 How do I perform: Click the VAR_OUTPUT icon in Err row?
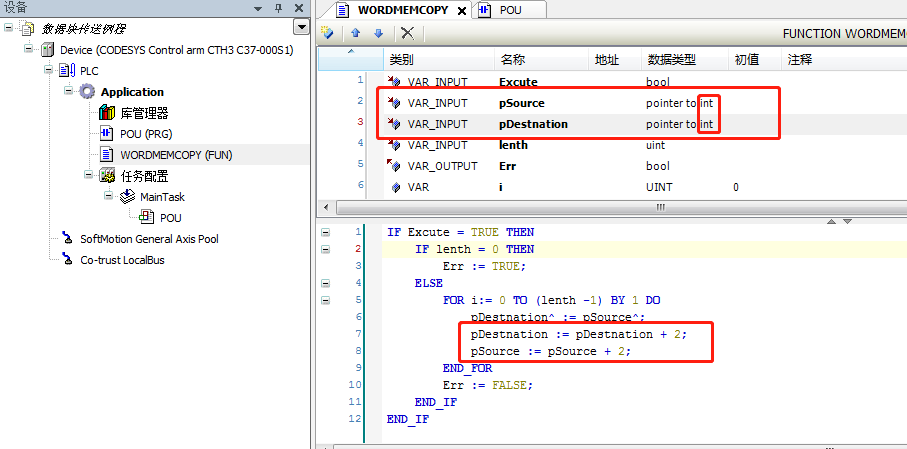(x=394, y=165)
